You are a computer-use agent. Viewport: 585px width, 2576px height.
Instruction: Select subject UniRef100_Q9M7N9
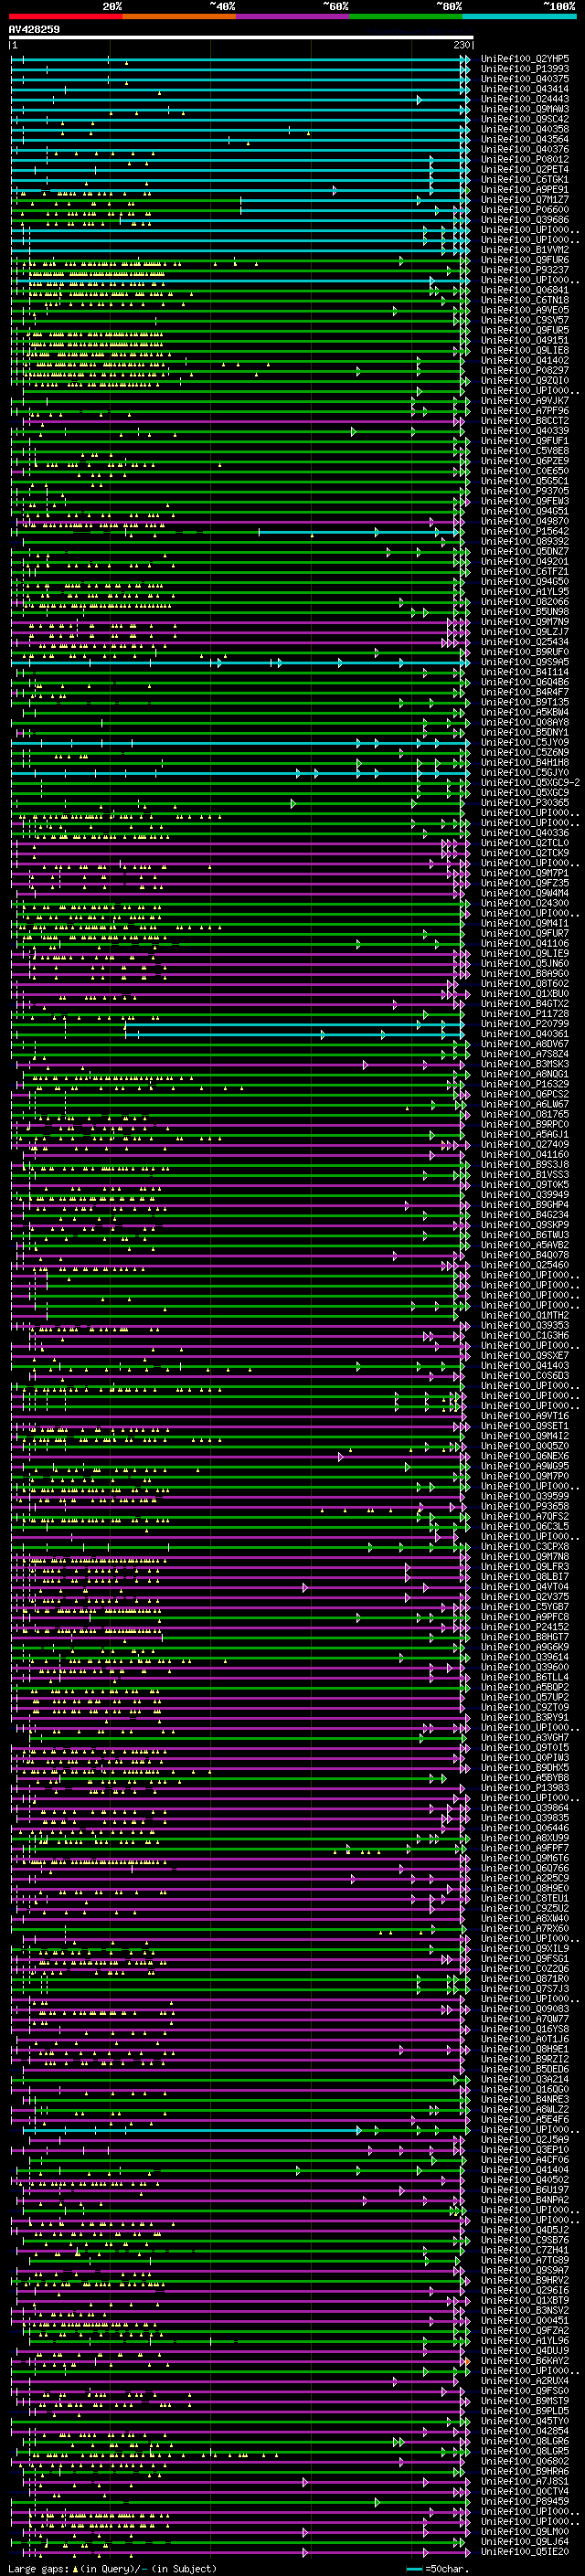(525, 622)
